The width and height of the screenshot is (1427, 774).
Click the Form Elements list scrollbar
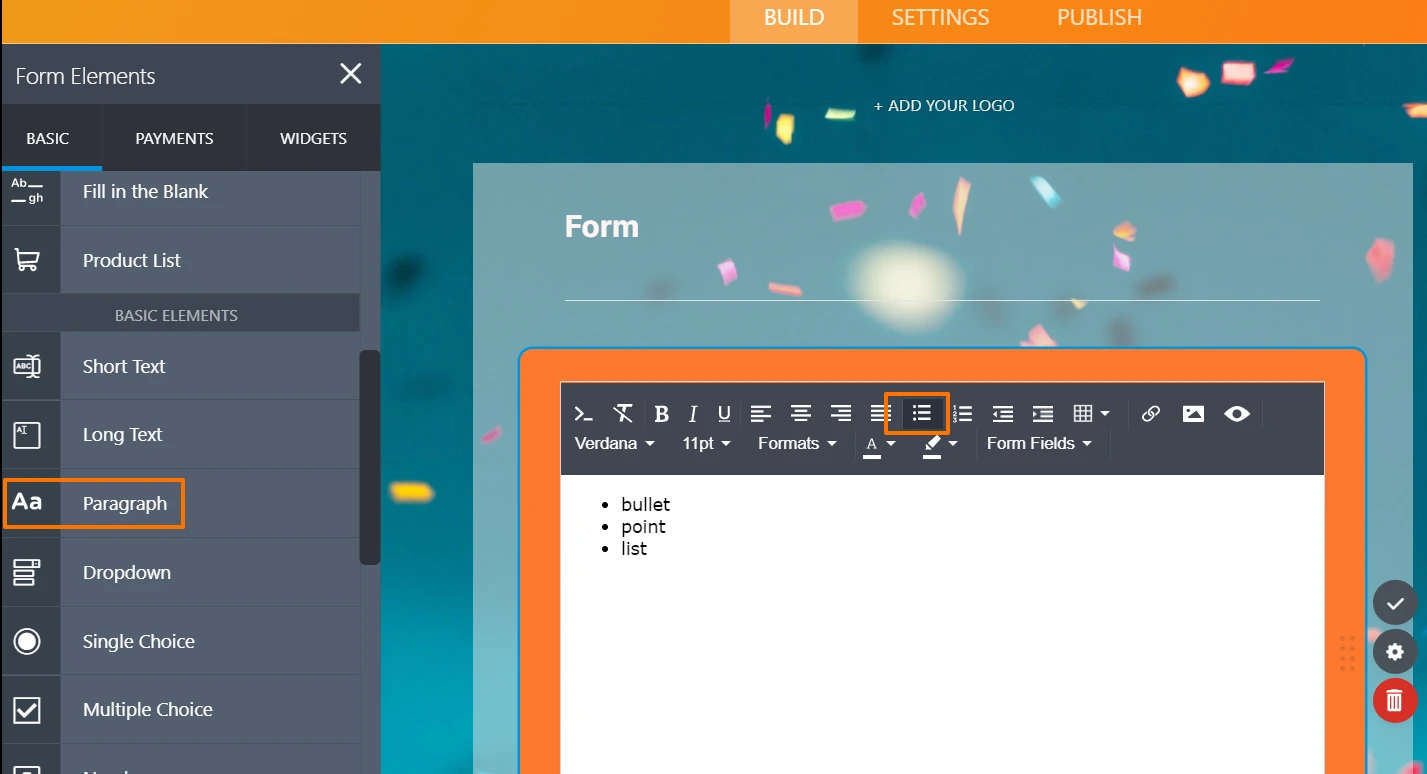[370, 456]
